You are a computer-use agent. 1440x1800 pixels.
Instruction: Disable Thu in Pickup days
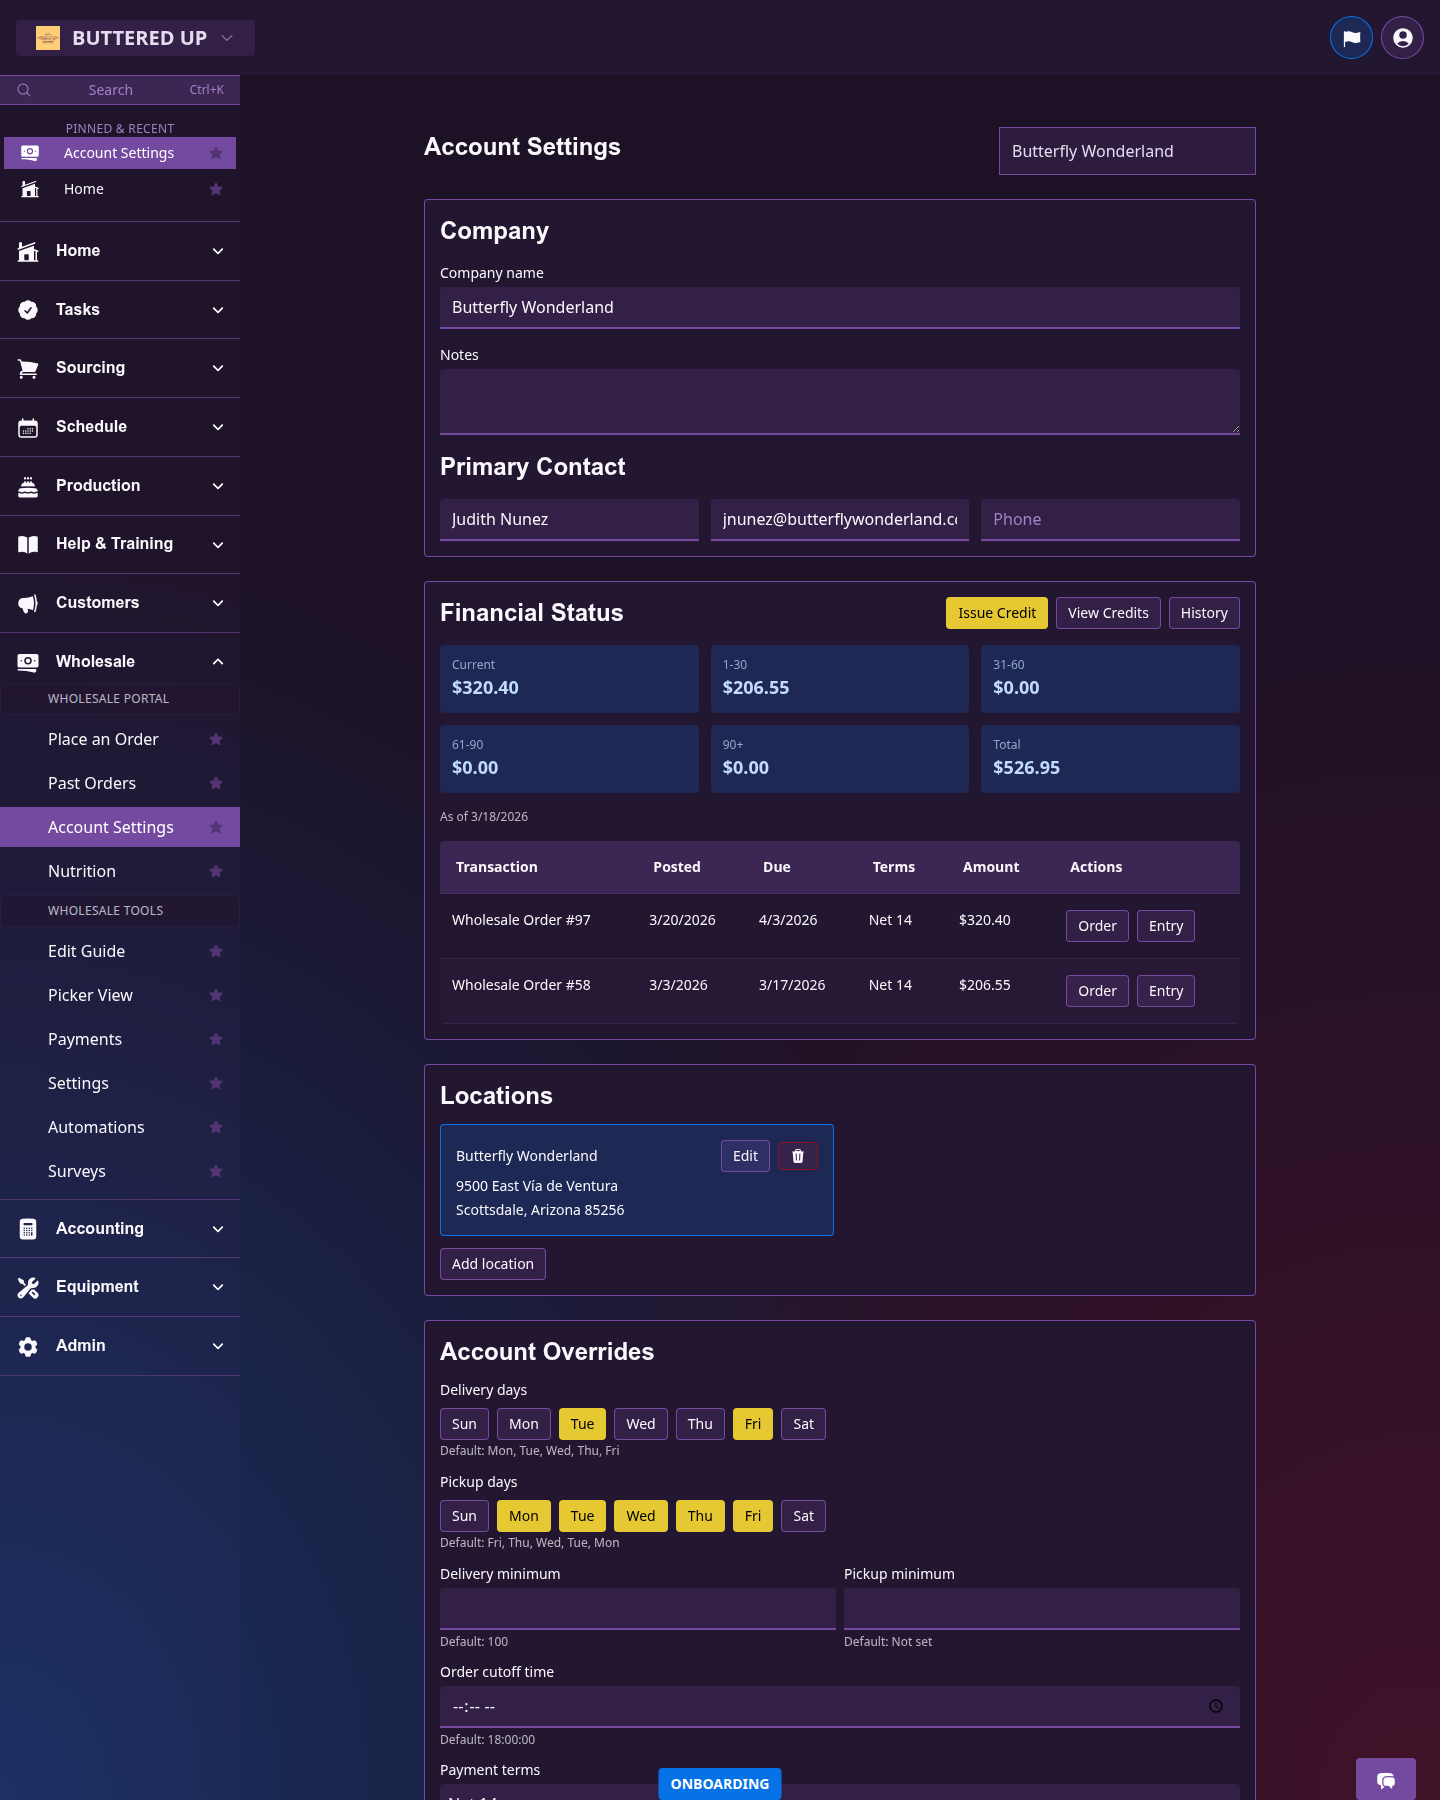[700, 1516]
